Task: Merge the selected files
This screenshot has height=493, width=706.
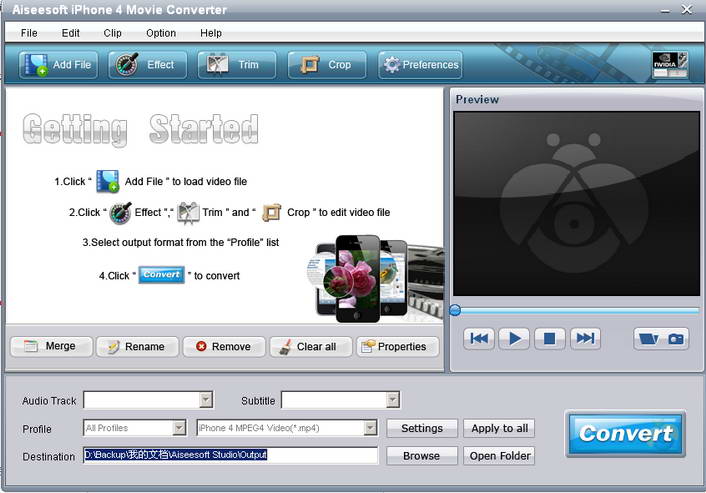Action: [51, 346]
